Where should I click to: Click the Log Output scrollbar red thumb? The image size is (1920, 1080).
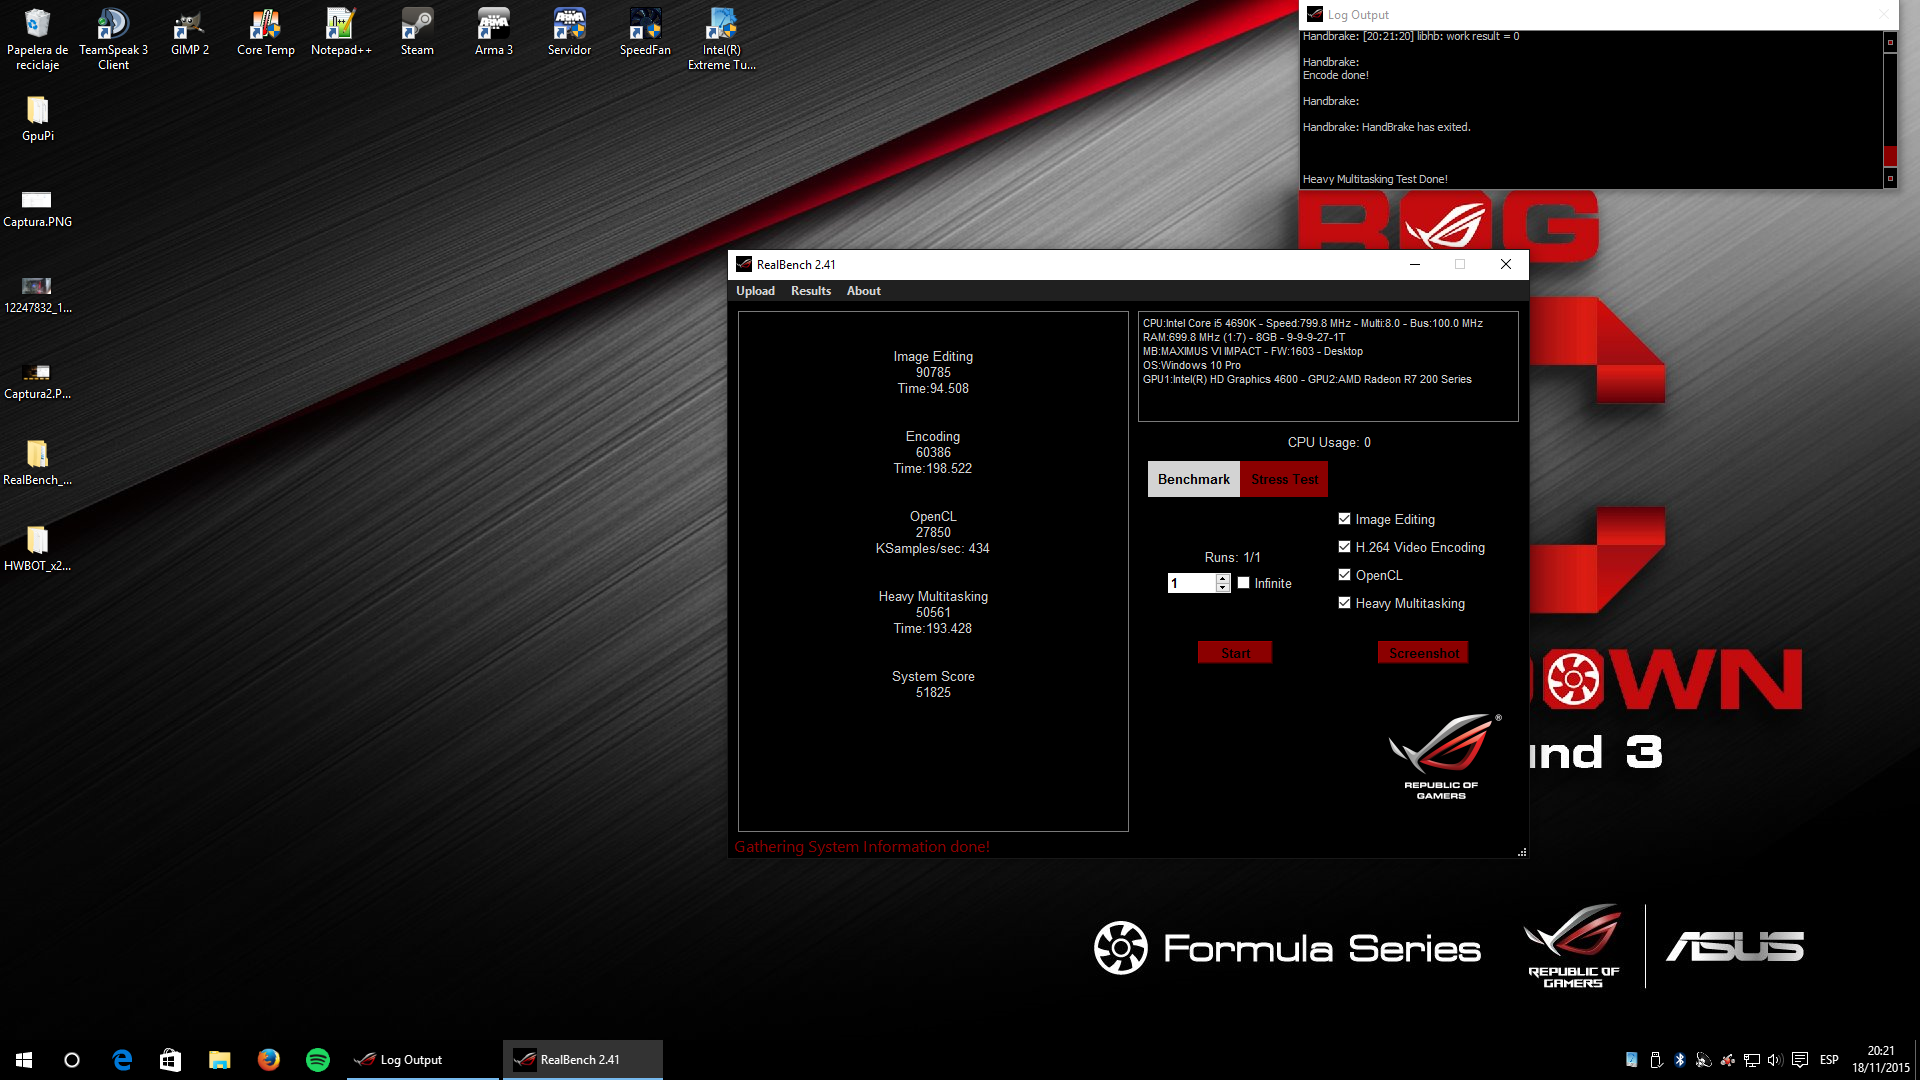[x=1890, y=156]
